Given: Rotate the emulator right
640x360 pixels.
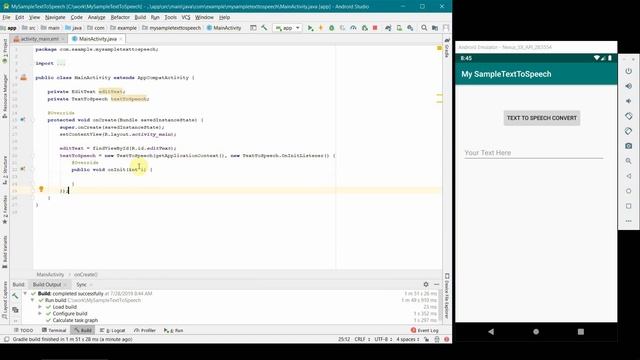Looking at the screenshot, I should [x=629, y=131].
